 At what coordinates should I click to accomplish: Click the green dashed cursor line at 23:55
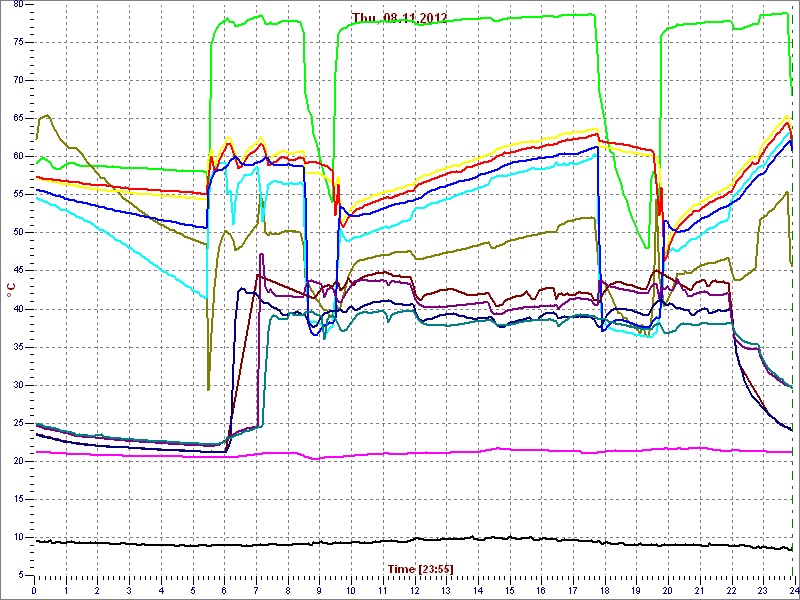click(792, 291)
